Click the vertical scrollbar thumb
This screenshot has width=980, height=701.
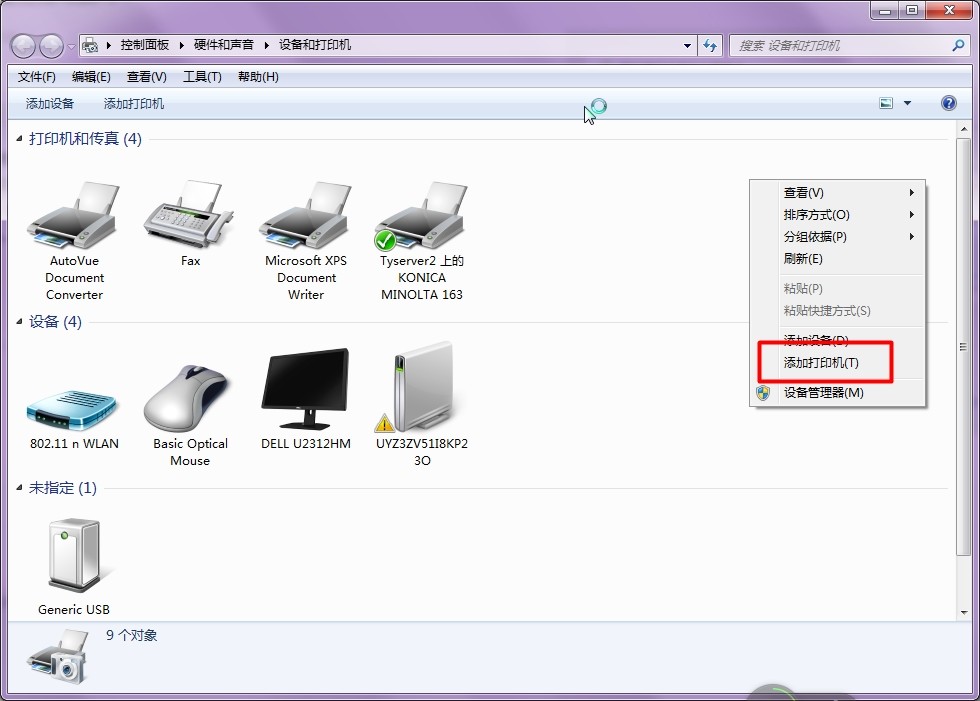point(963,347)
